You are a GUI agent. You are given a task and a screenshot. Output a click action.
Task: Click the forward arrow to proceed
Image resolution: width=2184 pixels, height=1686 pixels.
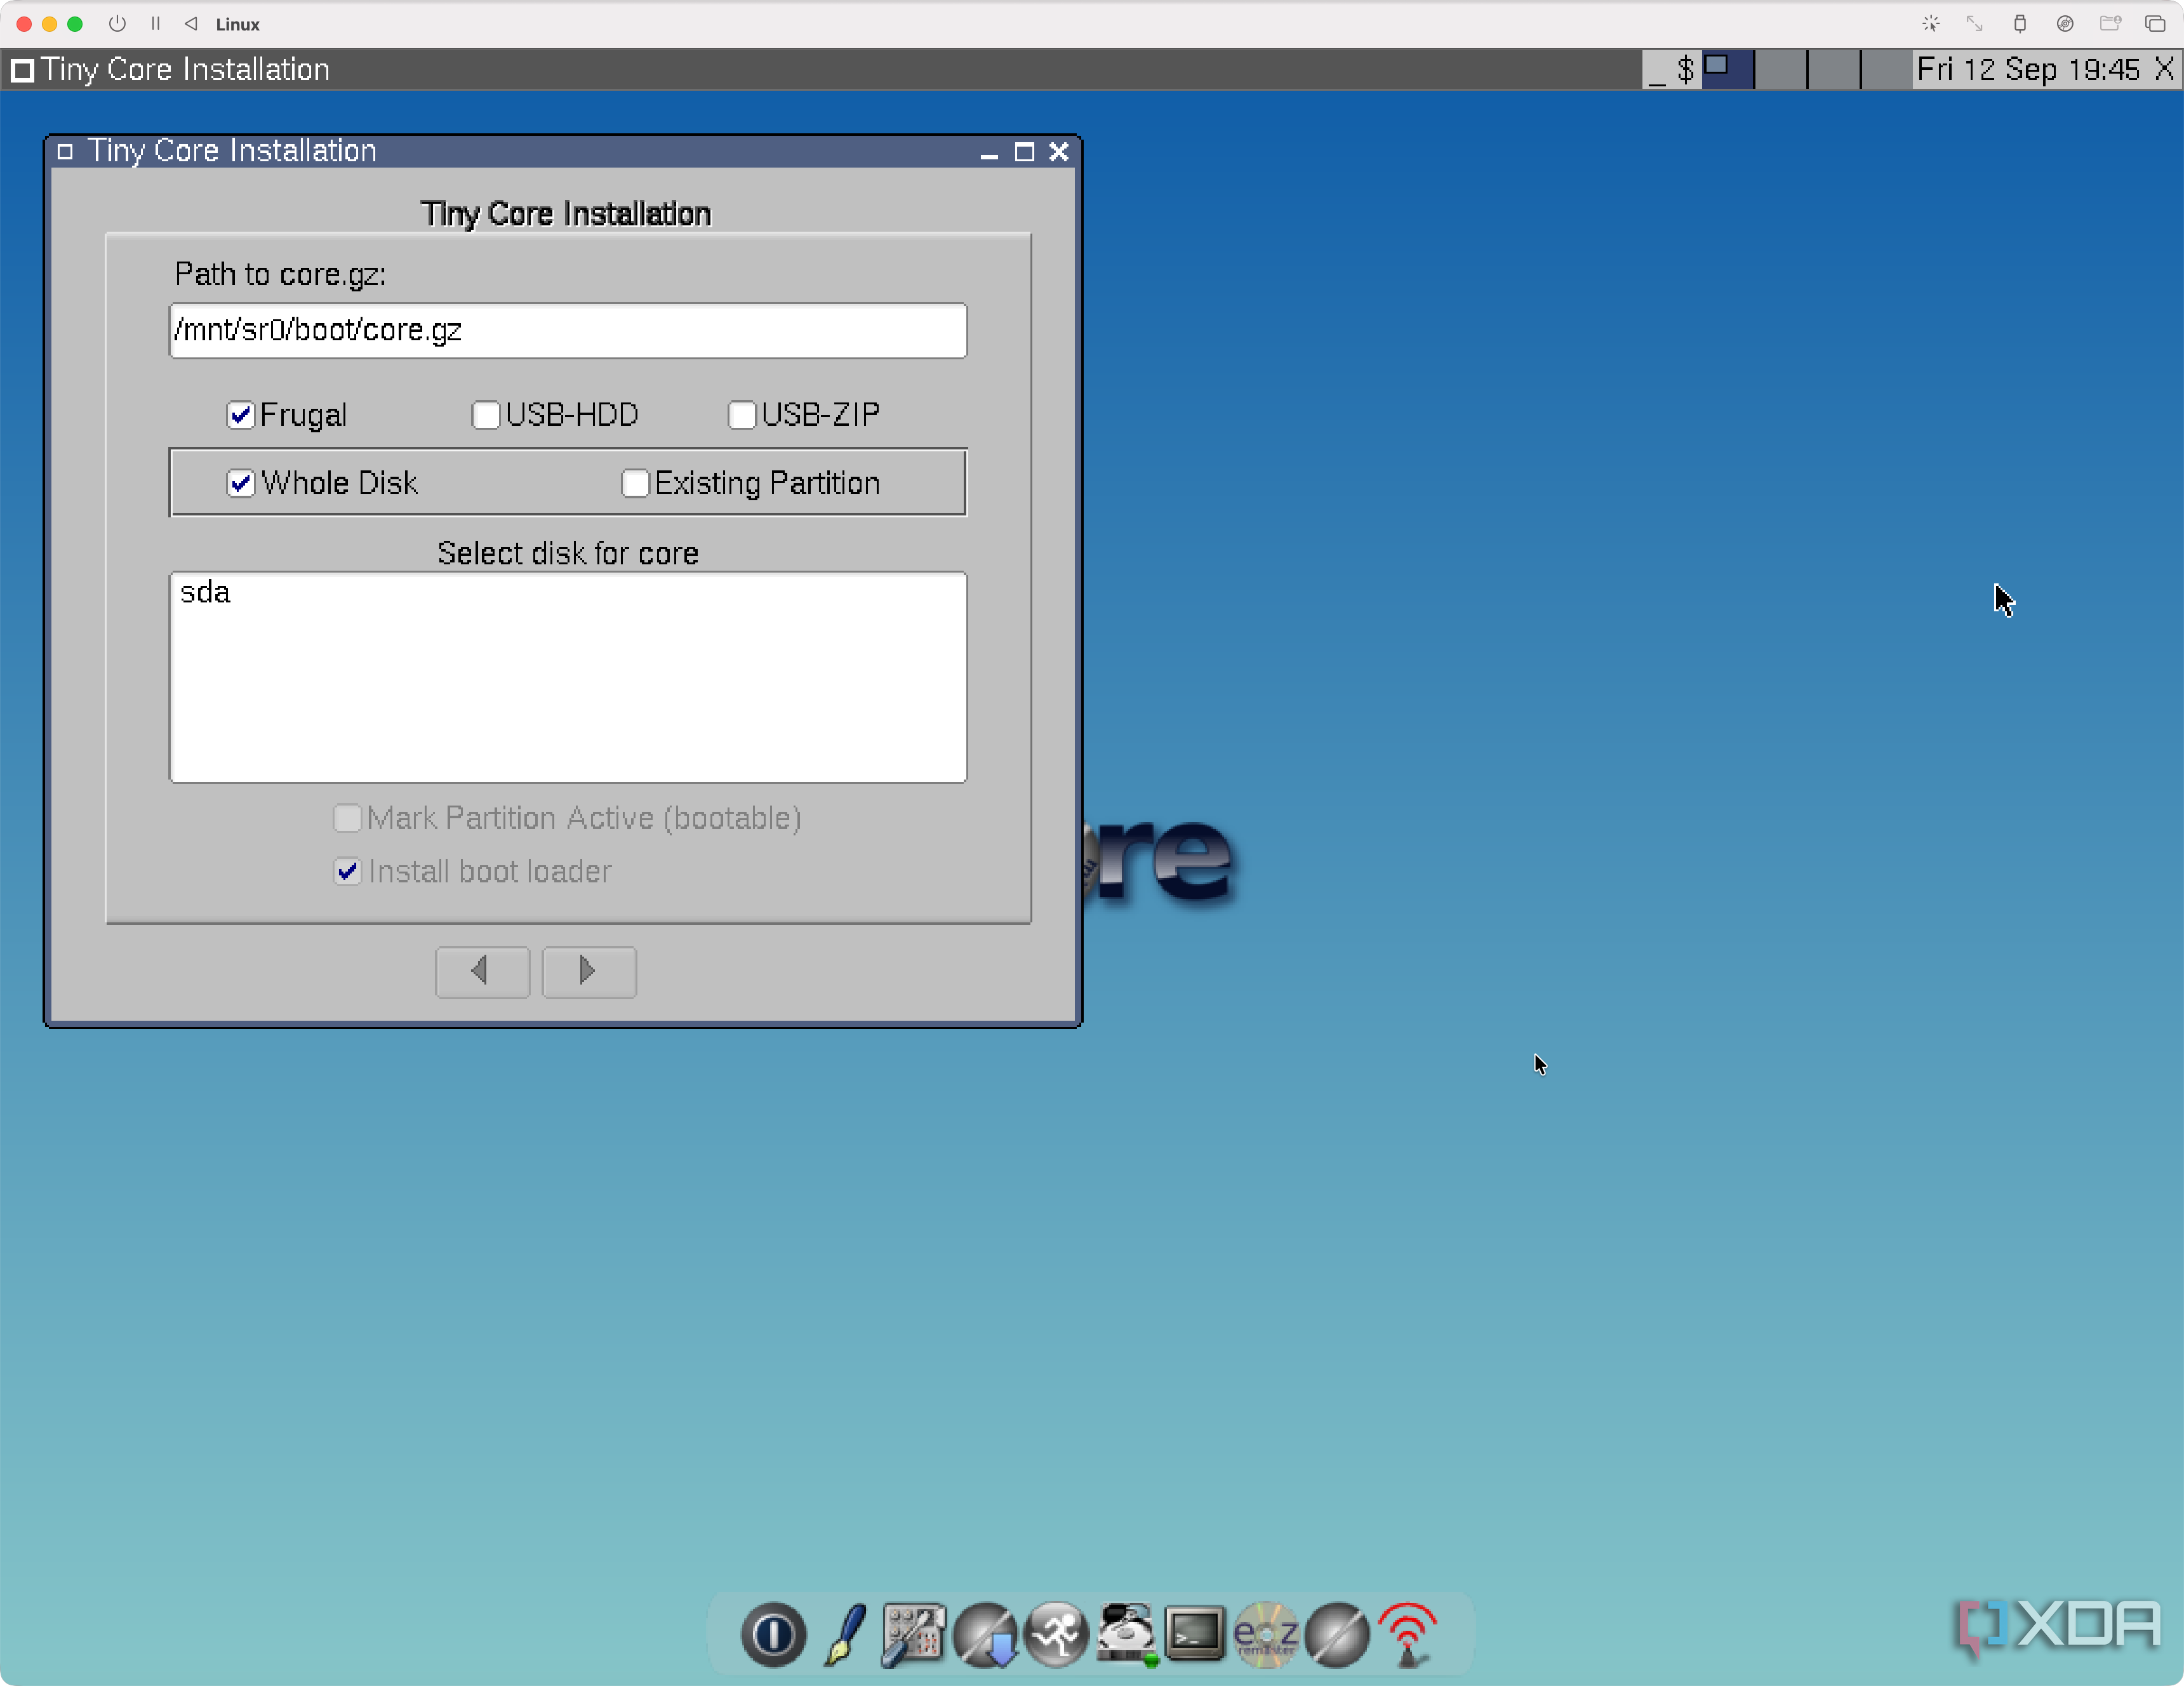589,971
